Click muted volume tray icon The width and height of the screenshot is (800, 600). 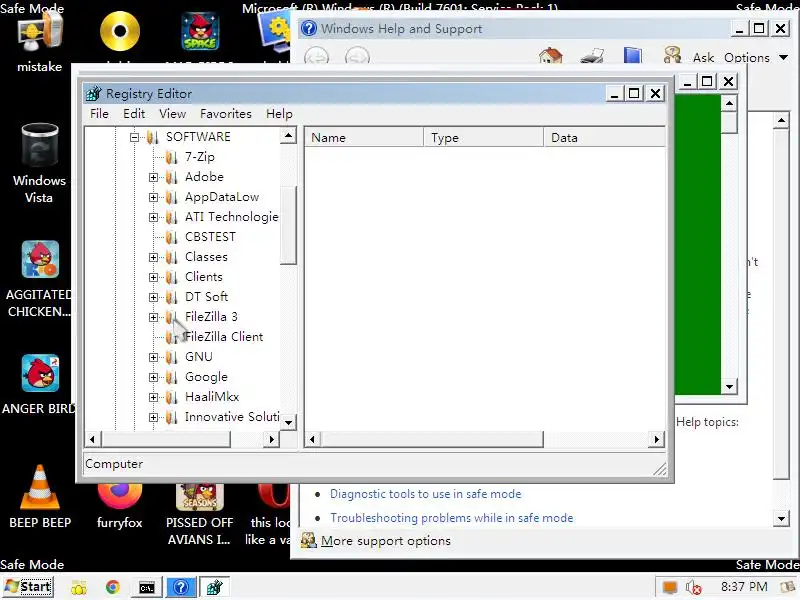point(693,588)
